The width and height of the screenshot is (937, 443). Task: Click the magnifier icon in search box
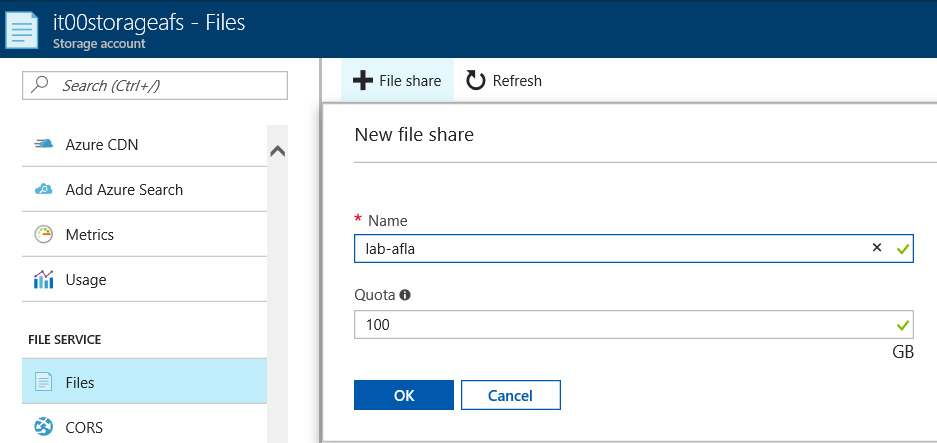(39, 85)
